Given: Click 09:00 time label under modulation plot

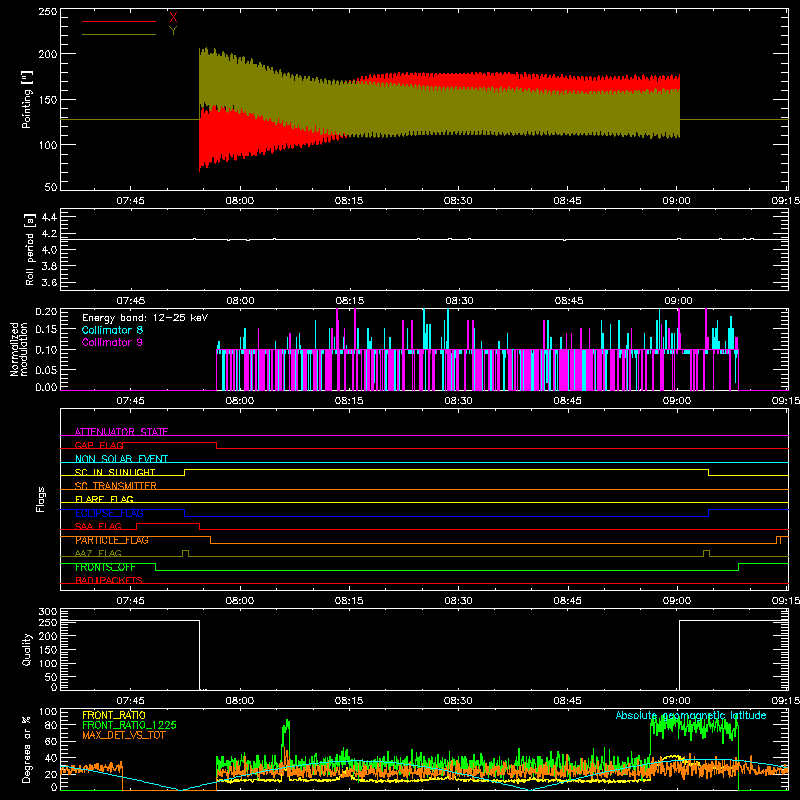Looking at the screenshot, I should 677,401.
